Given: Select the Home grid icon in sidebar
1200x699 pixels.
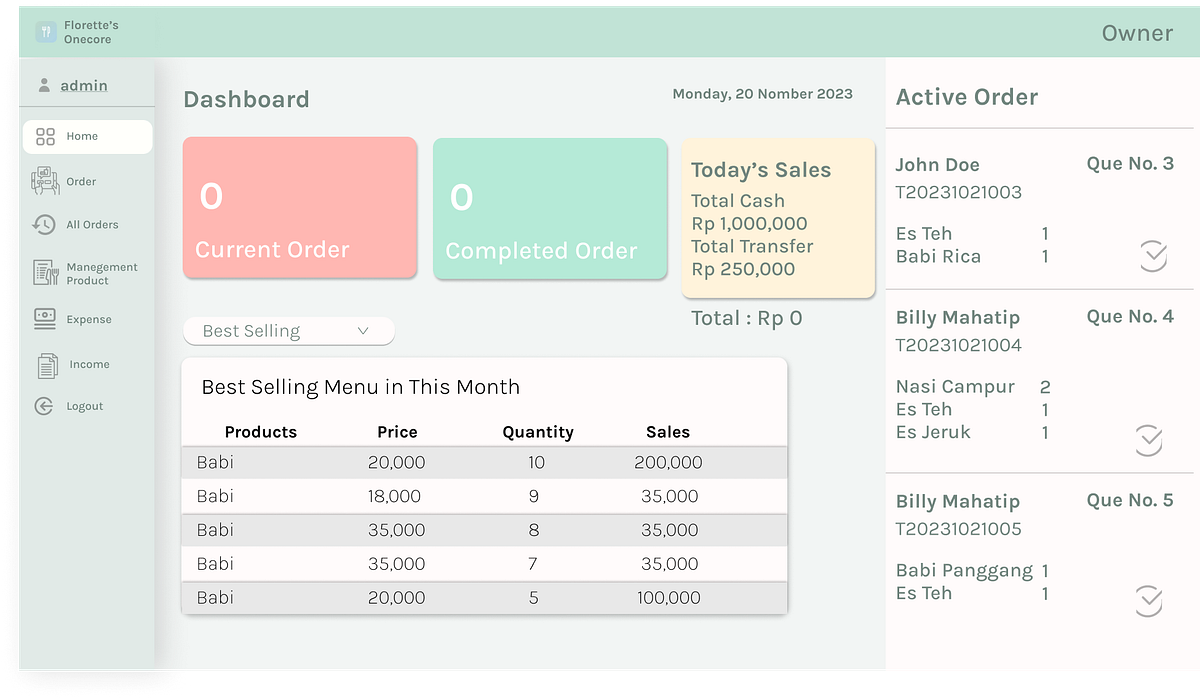Looking at the screenshot, I should click(x=46, y=136).
